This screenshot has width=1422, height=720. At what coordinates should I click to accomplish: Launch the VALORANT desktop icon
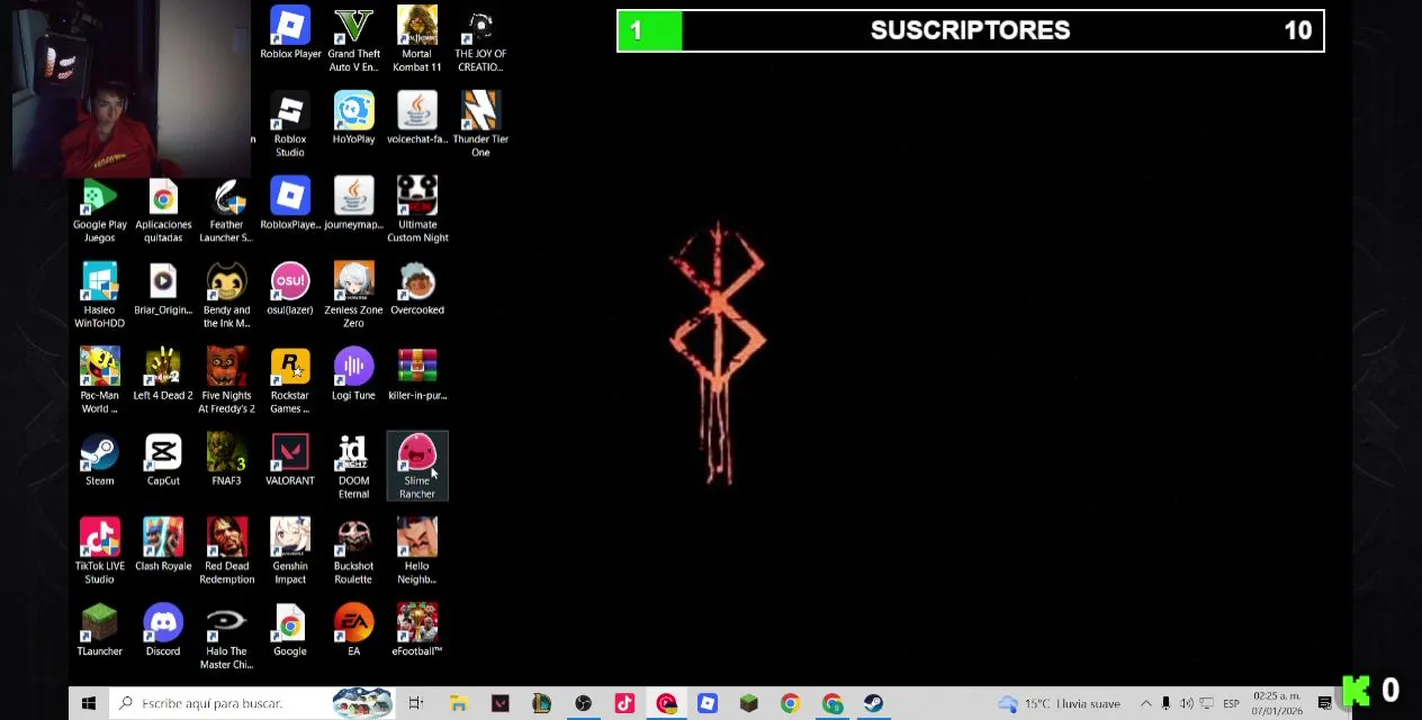tap(290, 460)
